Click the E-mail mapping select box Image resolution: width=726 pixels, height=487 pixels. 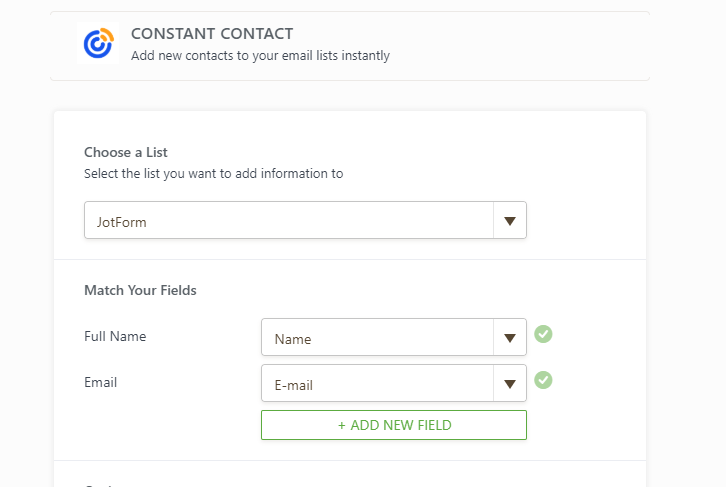[378, 383]
